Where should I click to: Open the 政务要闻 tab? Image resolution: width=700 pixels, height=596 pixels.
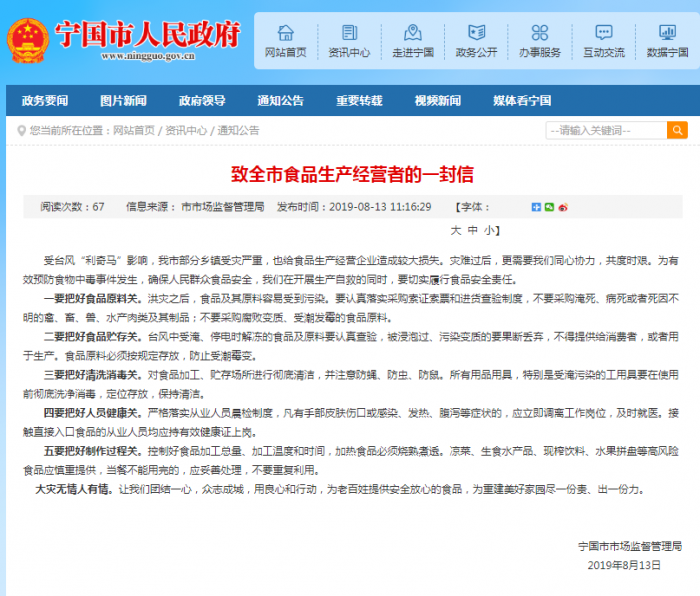pyautogui.click(x=45, y=100)
